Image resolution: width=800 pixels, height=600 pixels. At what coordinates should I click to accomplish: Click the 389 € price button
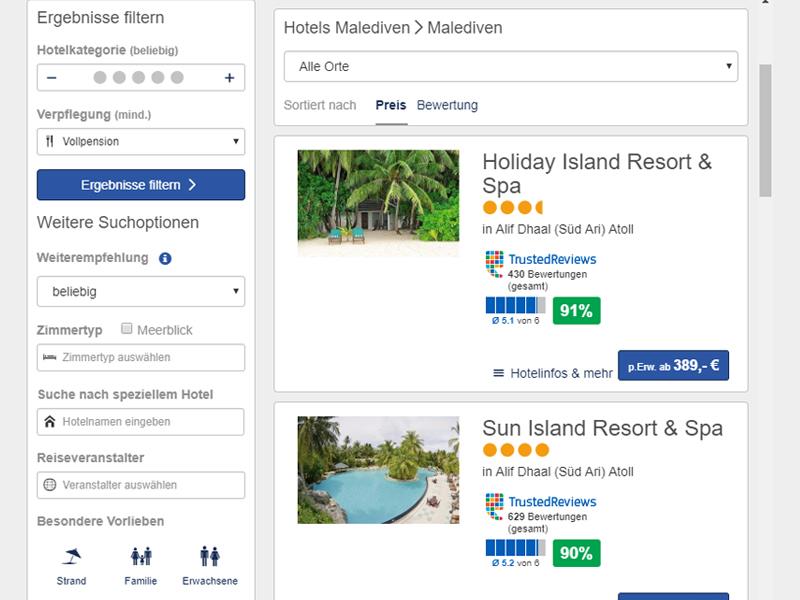click(x=673, y=366)
